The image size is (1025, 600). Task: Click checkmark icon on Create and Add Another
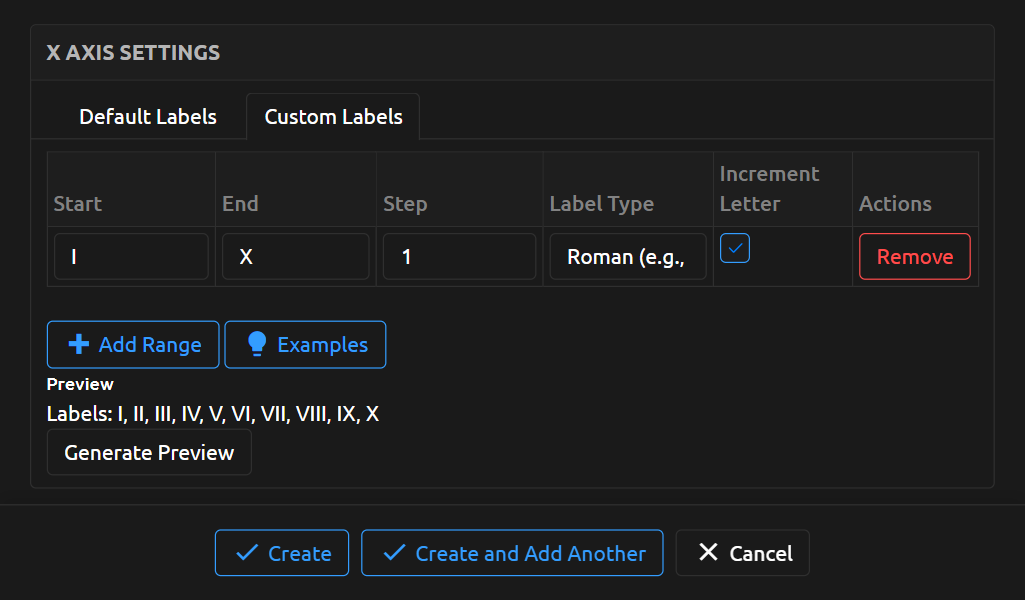pos(394,553)
